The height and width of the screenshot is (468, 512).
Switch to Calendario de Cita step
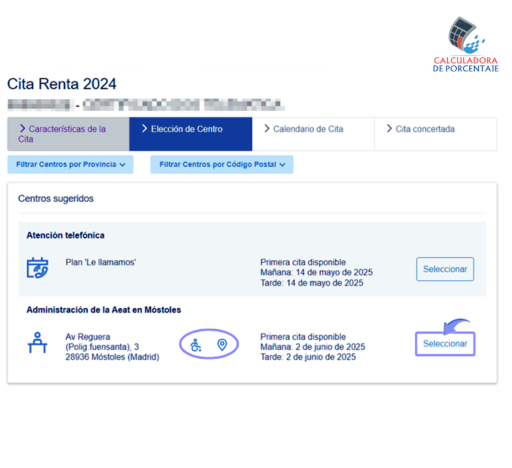point(313,134)
